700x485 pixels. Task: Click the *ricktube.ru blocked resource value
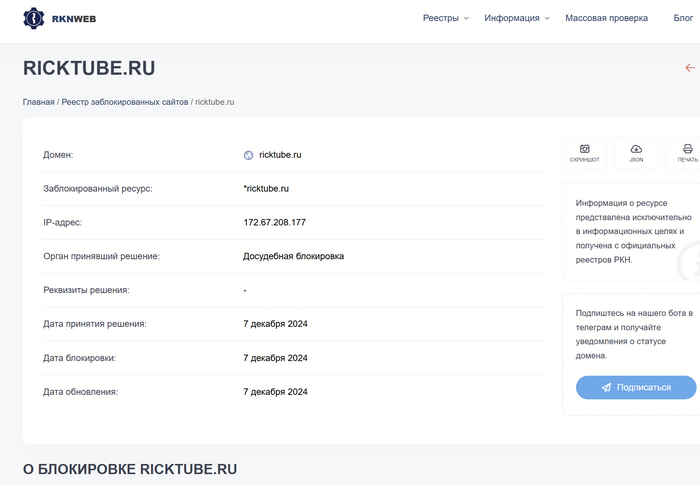click(266, 188)
